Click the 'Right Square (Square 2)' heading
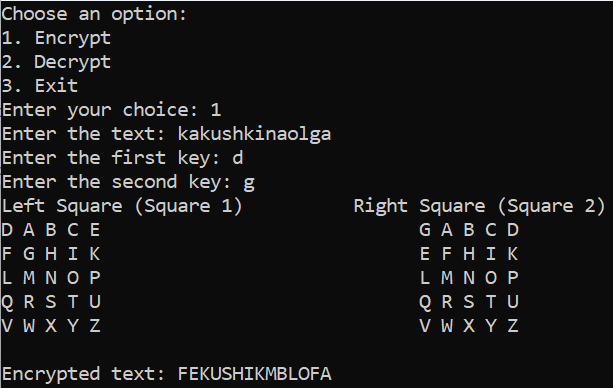613x388 pixels. (x=480, y=206)
